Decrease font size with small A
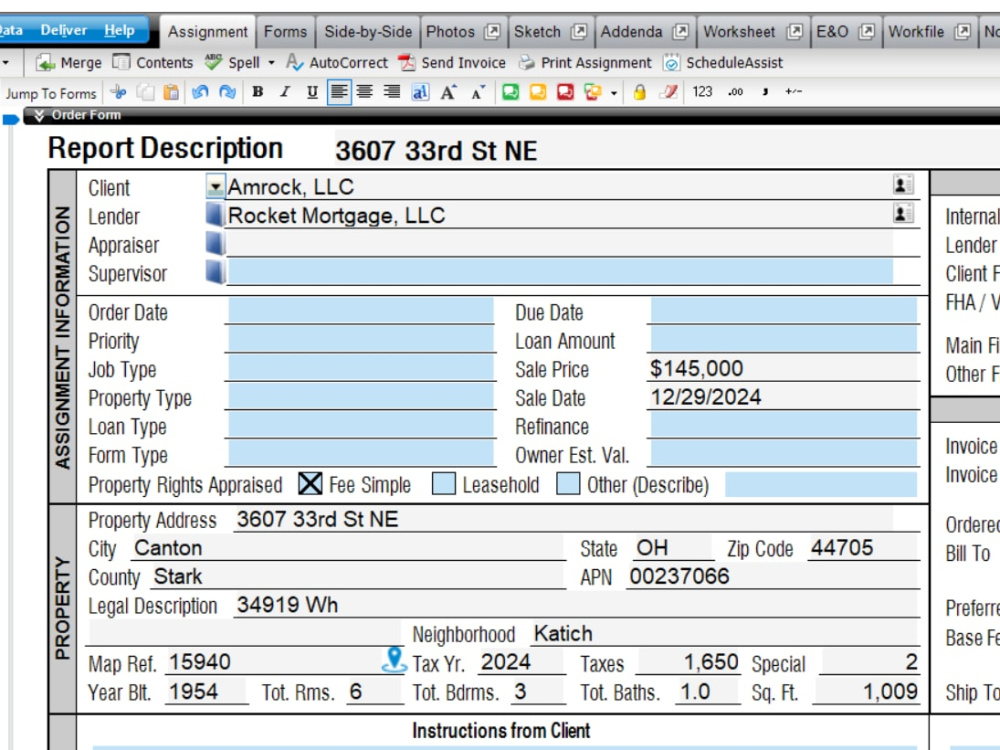 [478, 92]
